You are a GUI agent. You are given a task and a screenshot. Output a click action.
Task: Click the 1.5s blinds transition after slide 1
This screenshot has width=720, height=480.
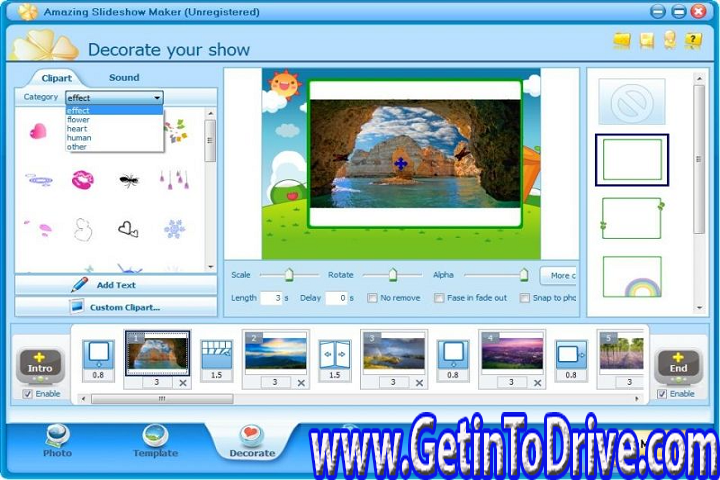(216, 355)
